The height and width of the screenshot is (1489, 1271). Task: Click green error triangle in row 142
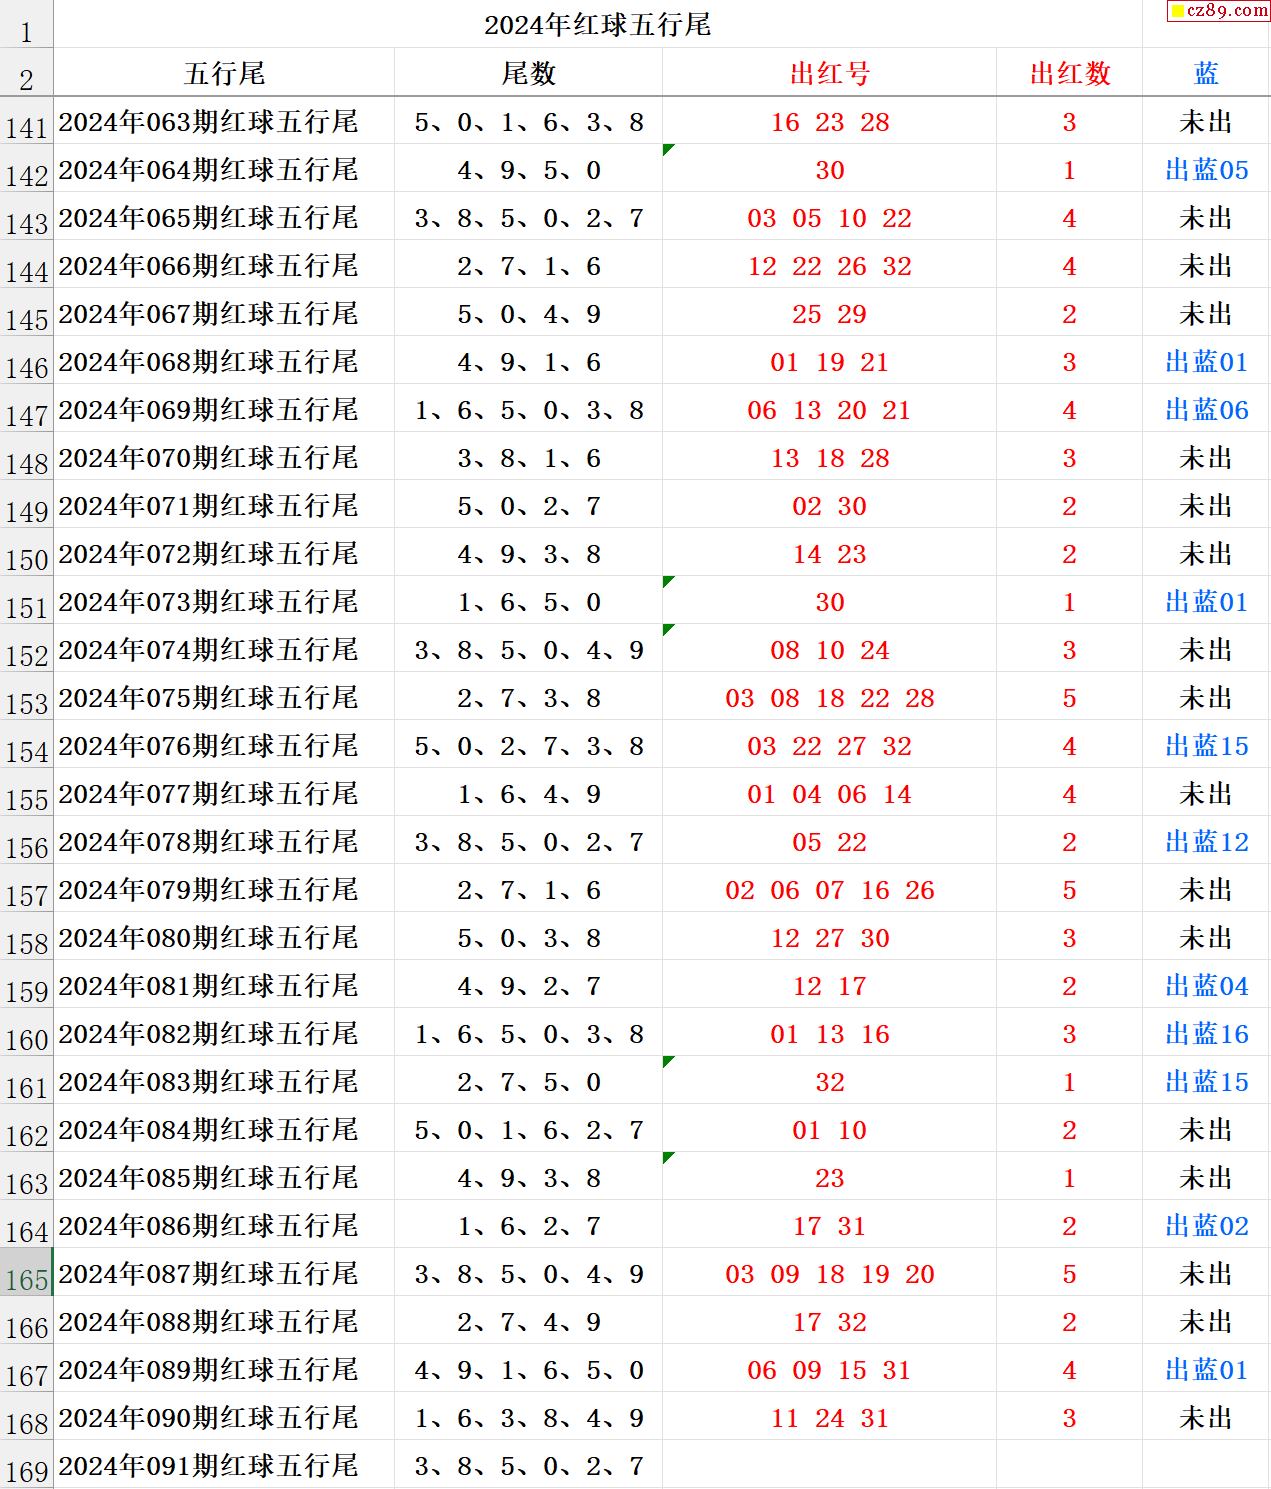click(668, 149)
